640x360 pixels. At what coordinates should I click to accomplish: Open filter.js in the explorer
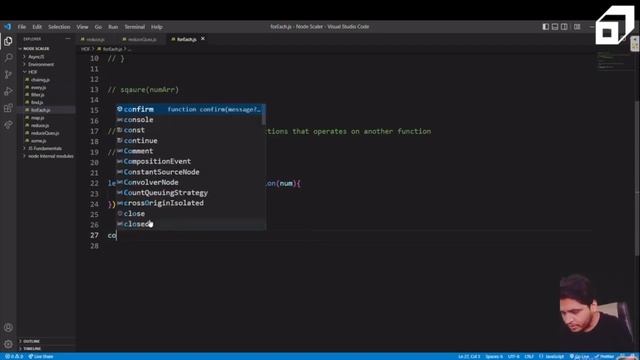(x=38, y=95)
